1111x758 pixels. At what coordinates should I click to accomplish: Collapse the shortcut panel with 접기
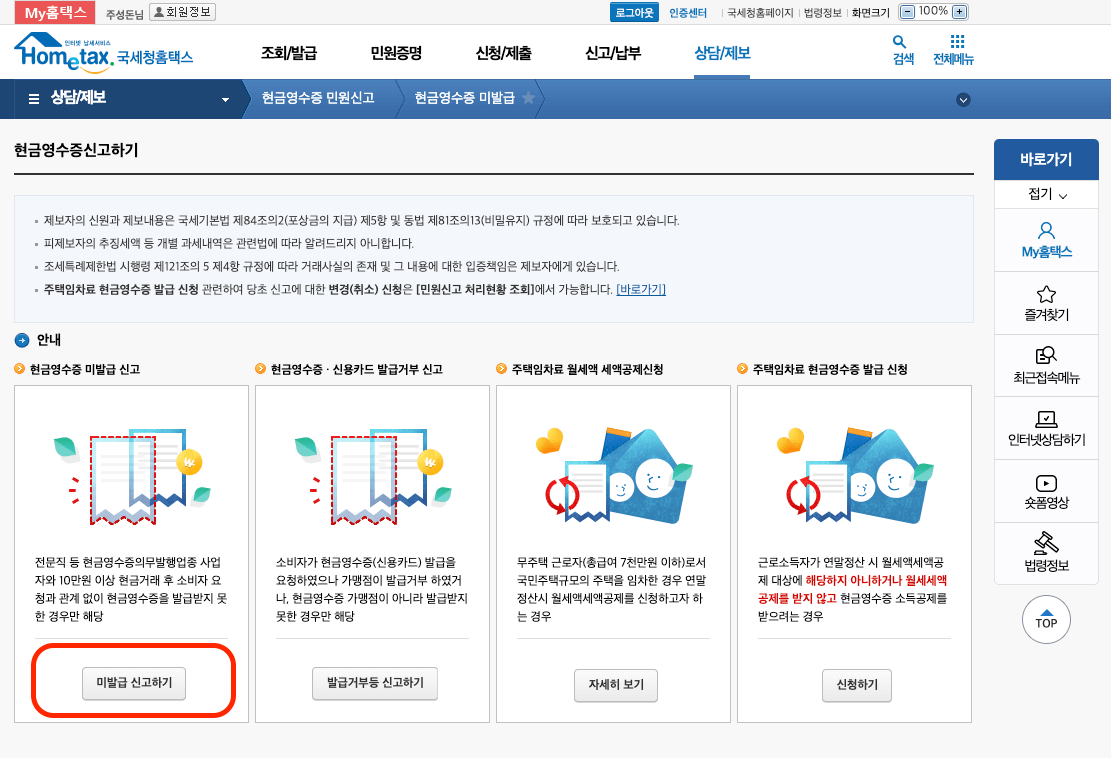click(1045, 195)
